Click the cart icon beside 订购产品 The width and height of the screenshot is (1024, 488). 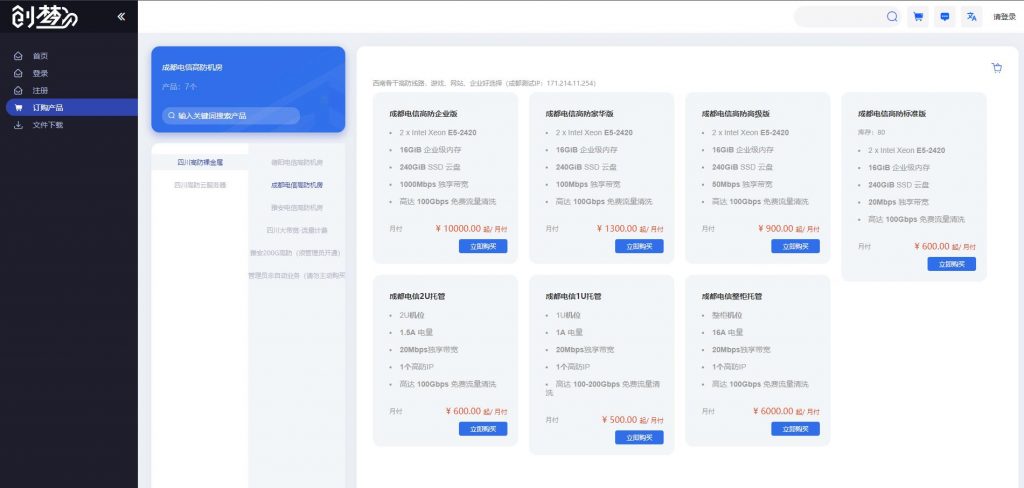18,107
